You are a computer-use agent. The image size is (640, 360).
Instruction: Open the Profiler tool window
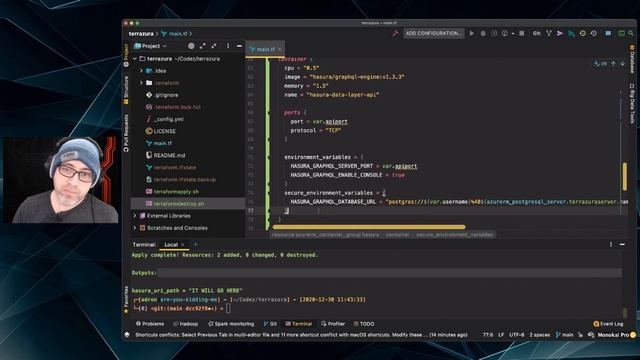(333, 324)
